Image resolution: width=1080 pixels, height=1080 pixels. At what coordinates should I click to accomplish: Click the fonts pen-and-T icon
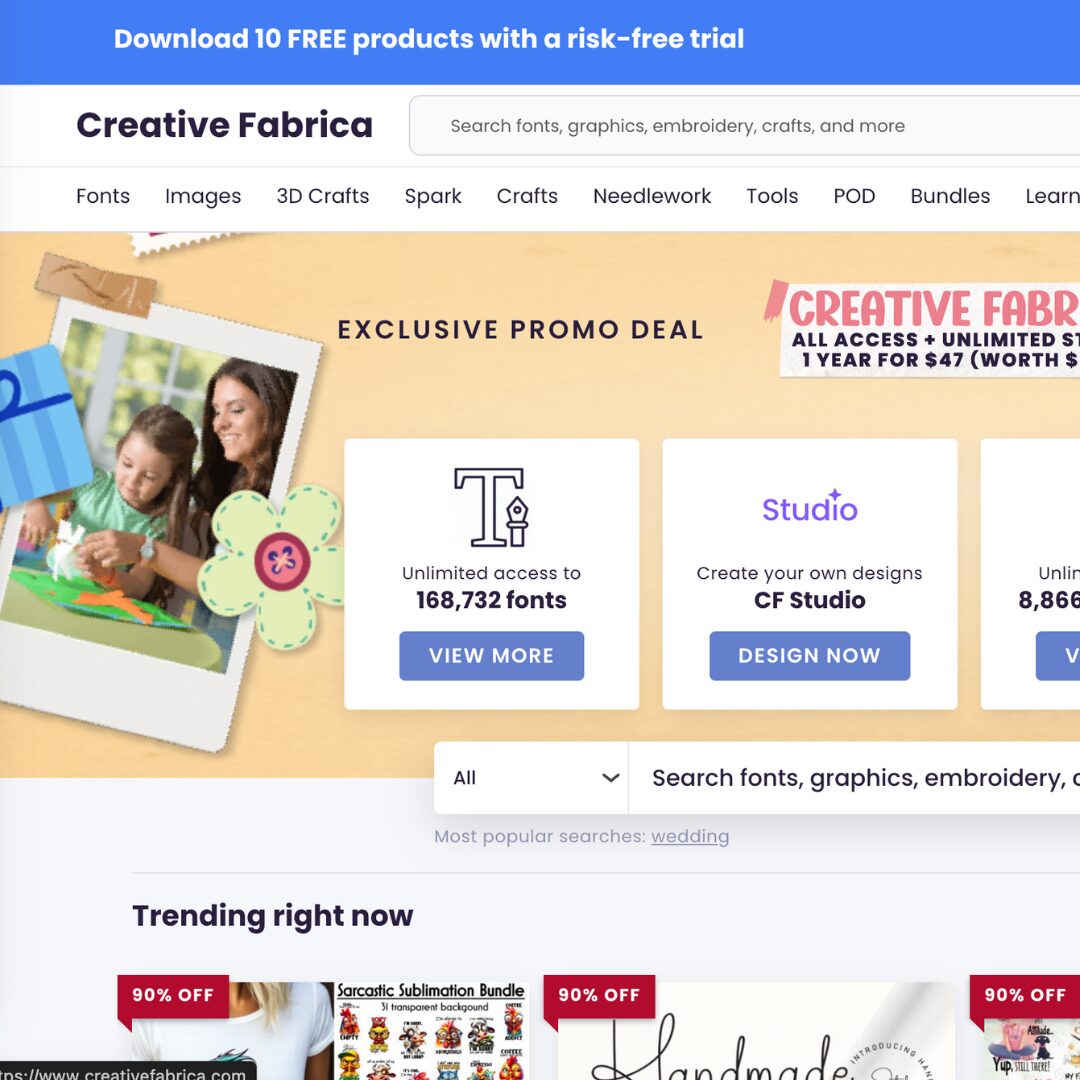[491, 508]
